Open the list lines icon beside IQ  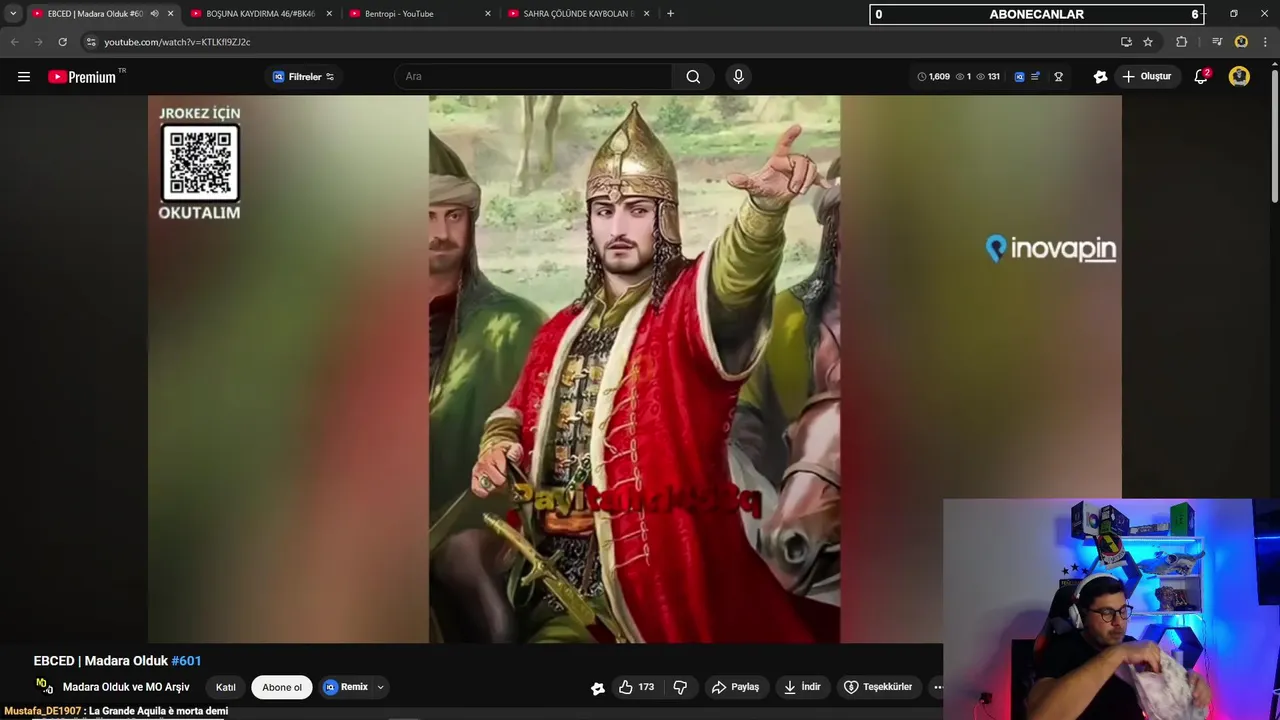pyautogui.click(x=1035, y=77)
